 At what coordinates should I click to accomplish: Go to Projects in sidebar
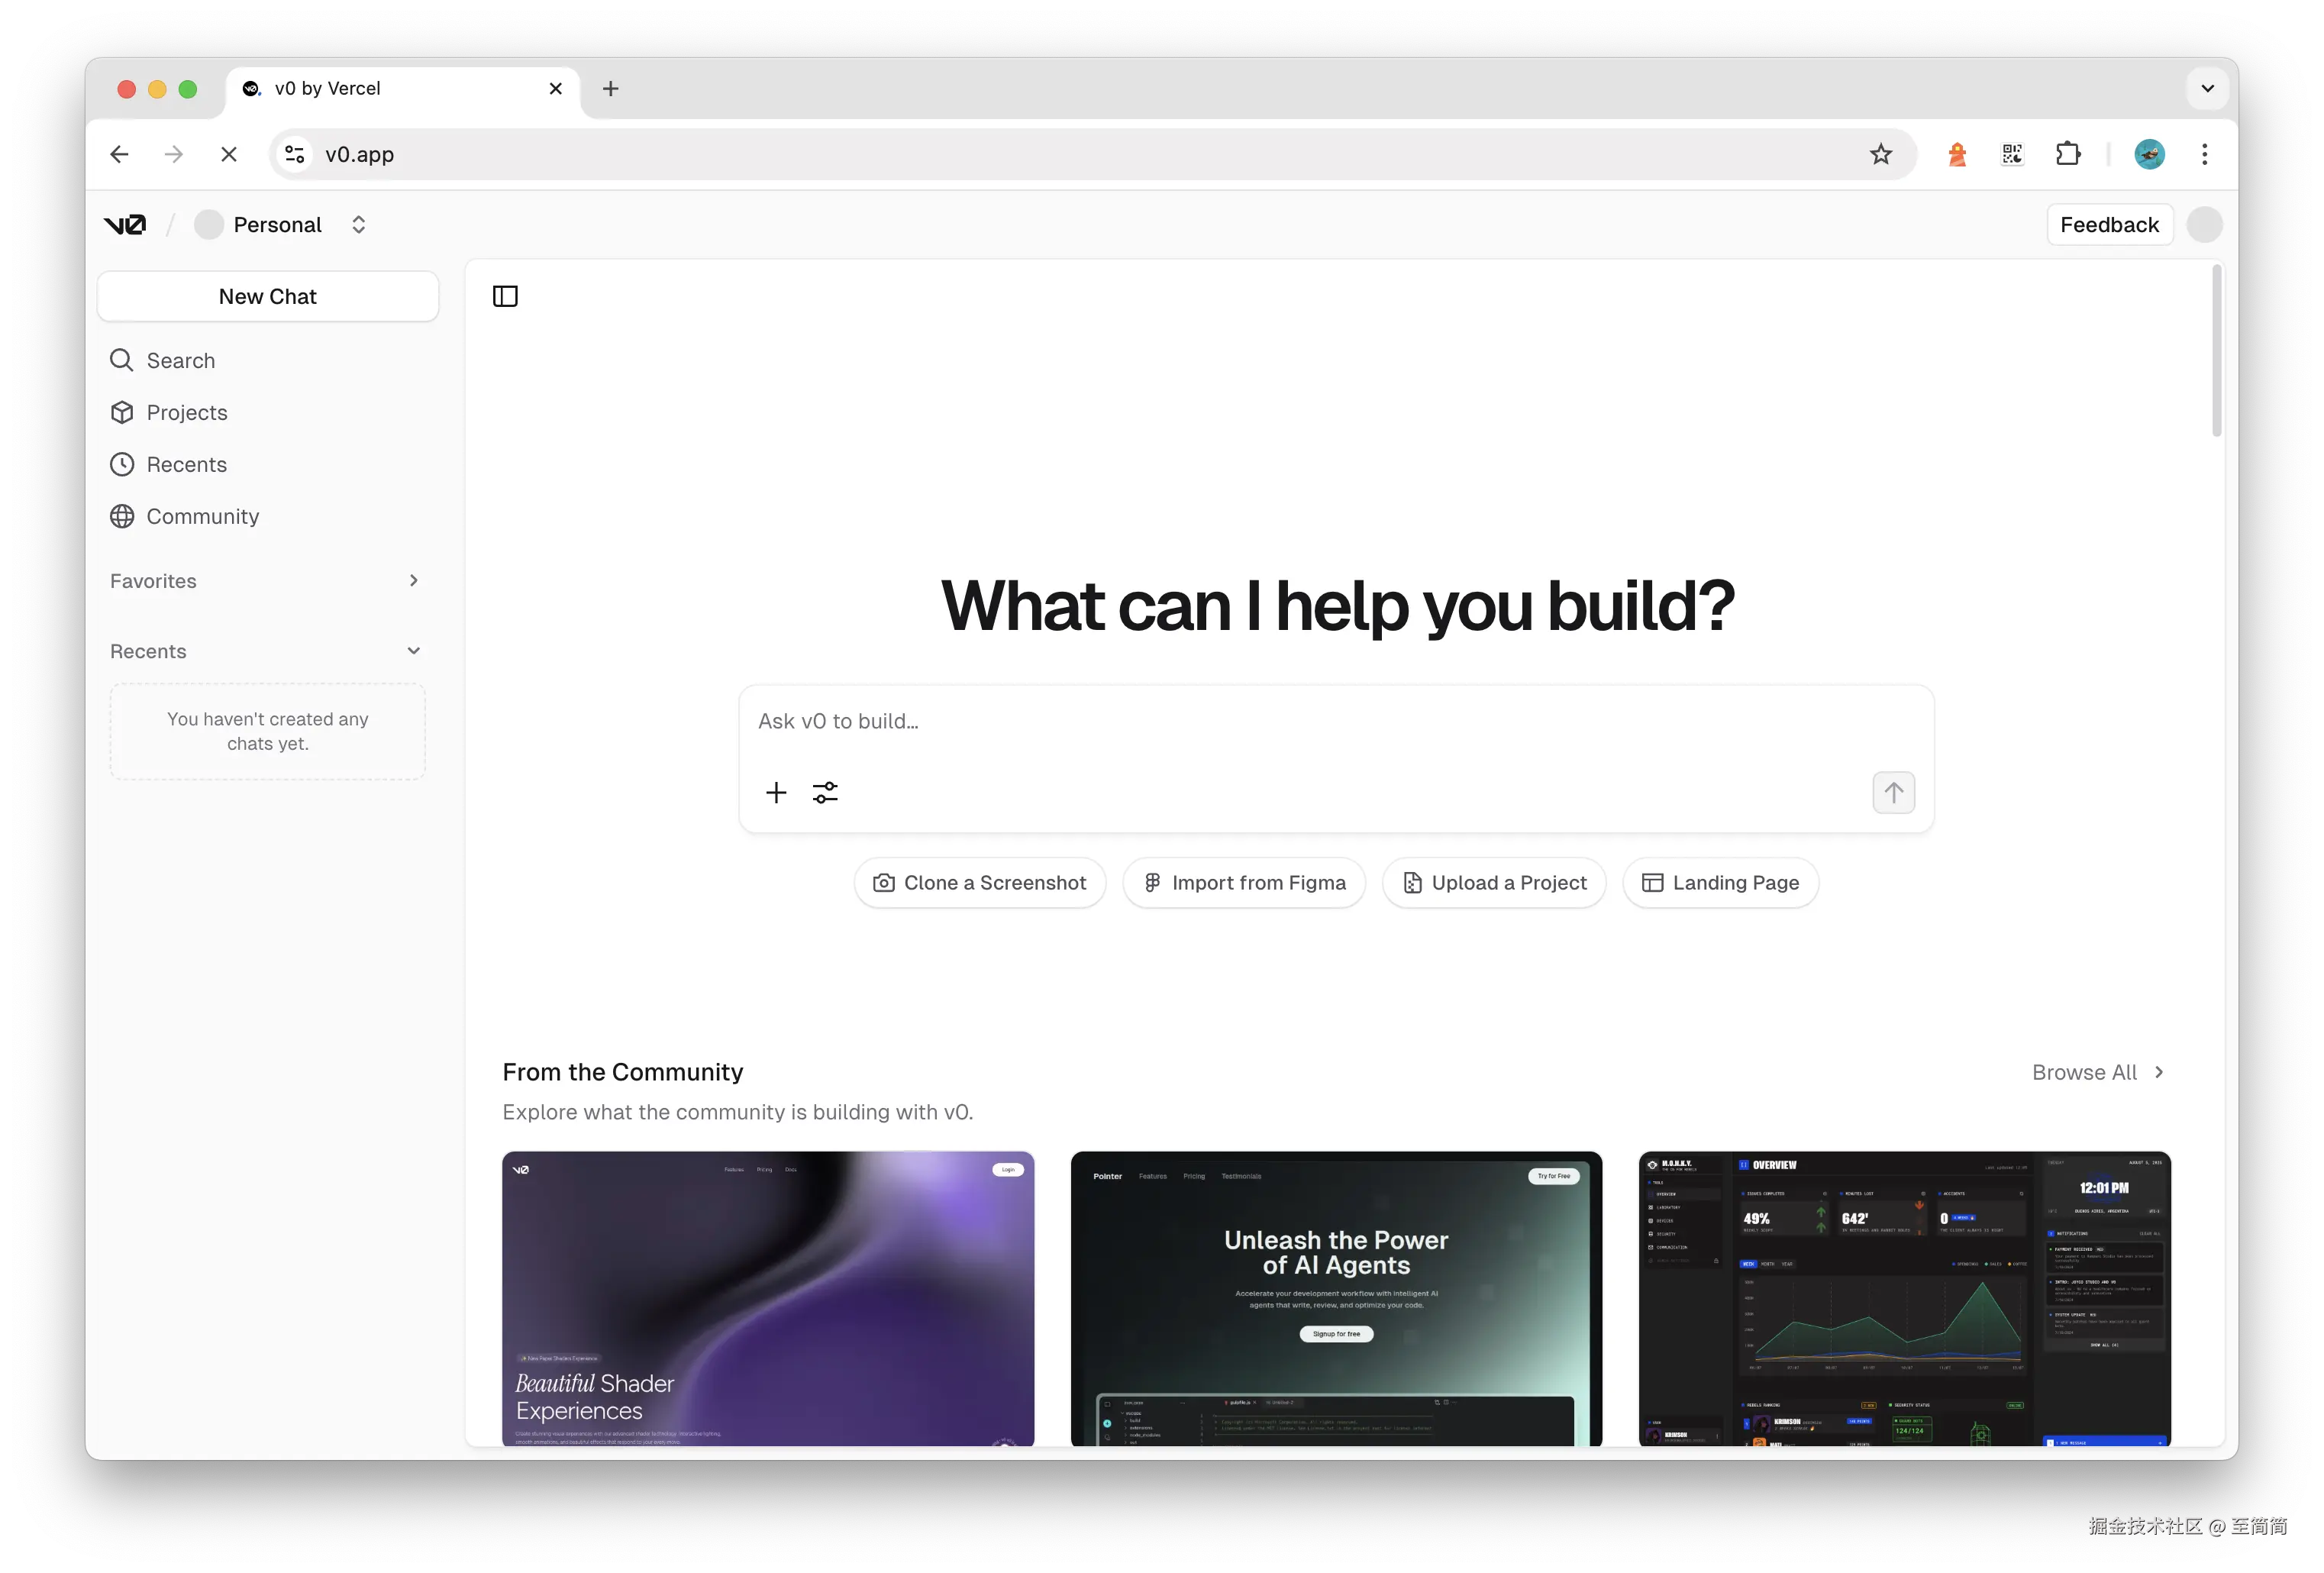[186, 412]
